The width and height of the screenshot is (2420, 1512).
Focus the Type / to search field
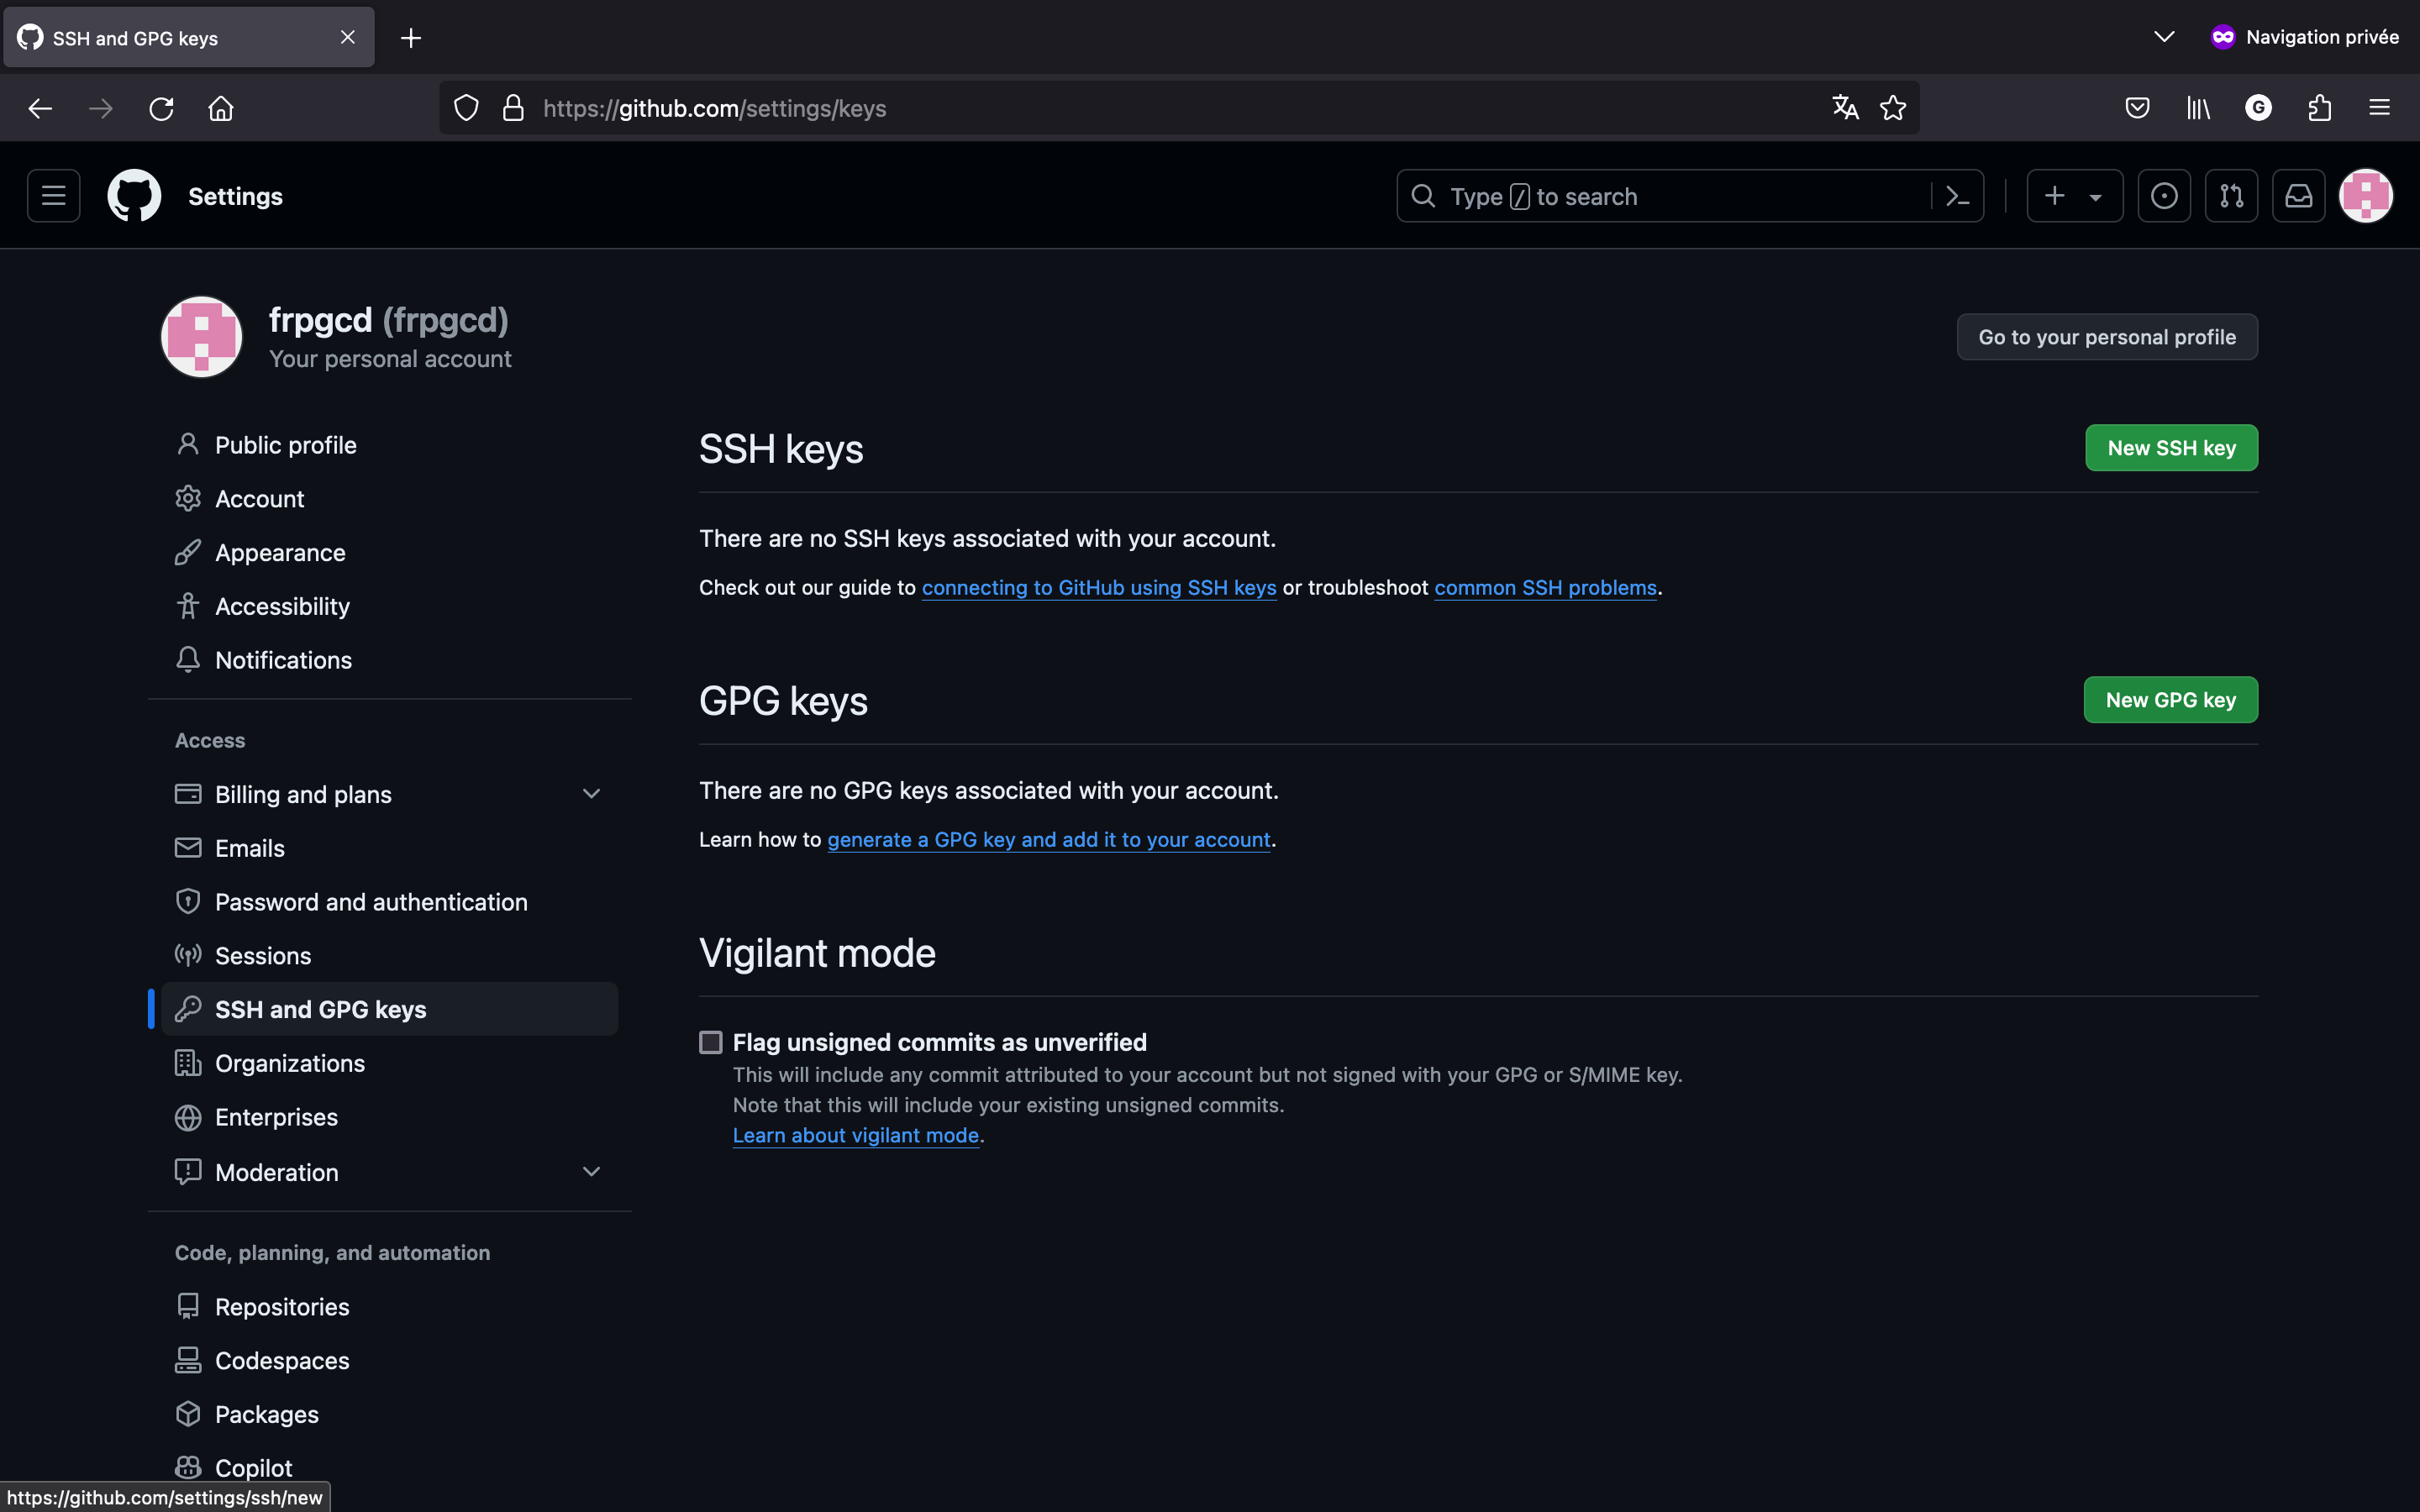click(x=1665, y=196)
